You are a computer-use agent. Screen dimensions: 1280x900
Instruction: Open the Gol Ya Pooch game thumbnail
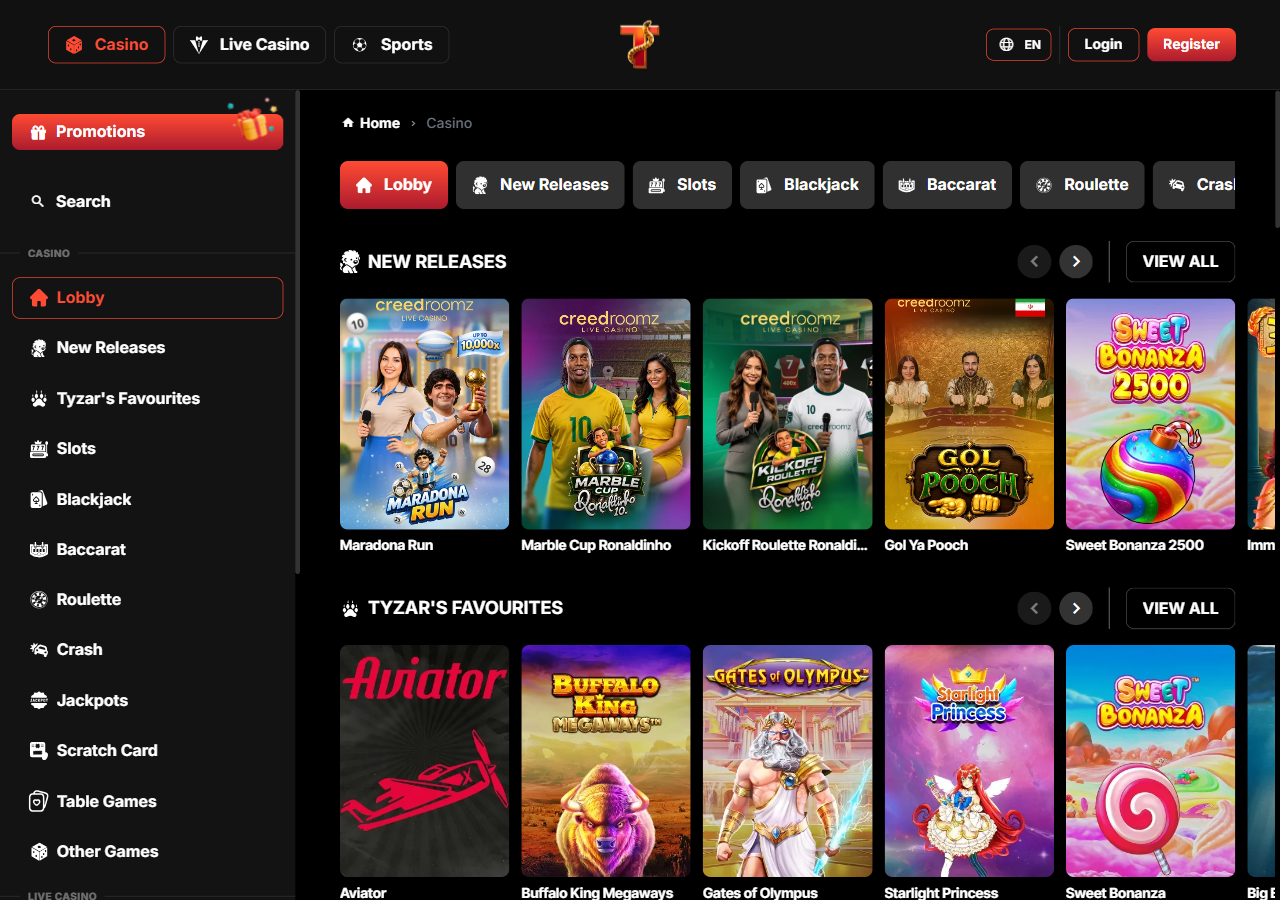(x=969, y=414)
